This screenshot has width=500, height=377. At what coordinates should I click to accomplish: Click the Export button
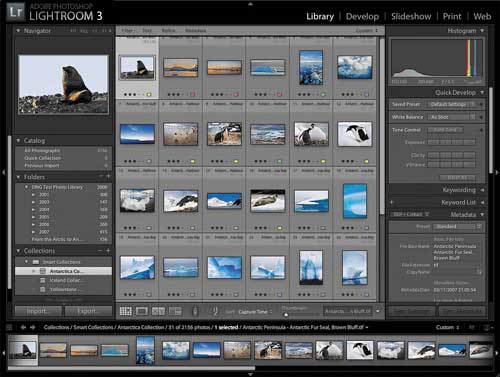point(88,311)
